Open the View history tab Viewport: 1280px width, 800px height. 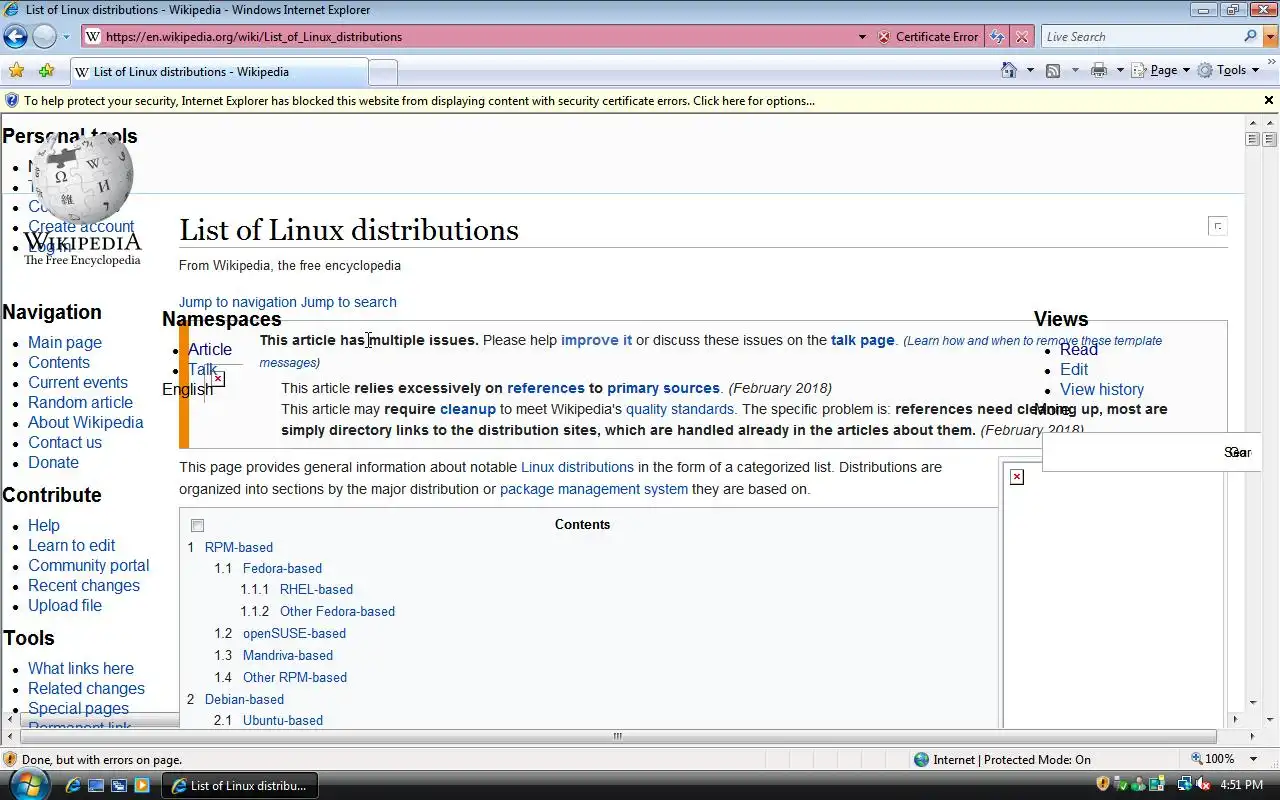pos(1102,389)
